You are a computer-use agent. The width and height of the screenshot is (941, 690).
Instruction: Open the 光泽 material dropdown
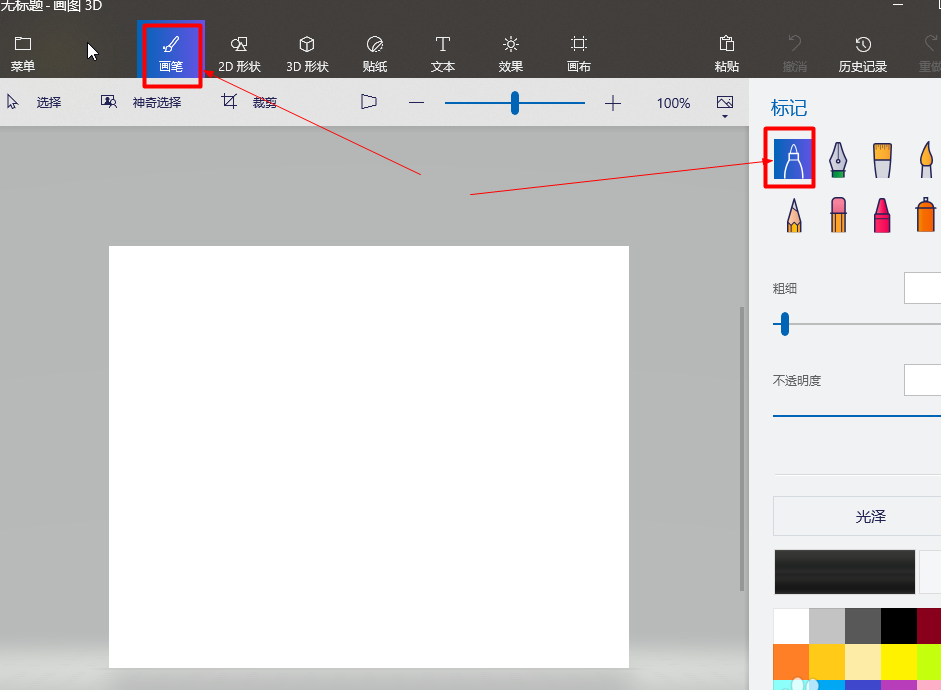click(x=857, y=516)
